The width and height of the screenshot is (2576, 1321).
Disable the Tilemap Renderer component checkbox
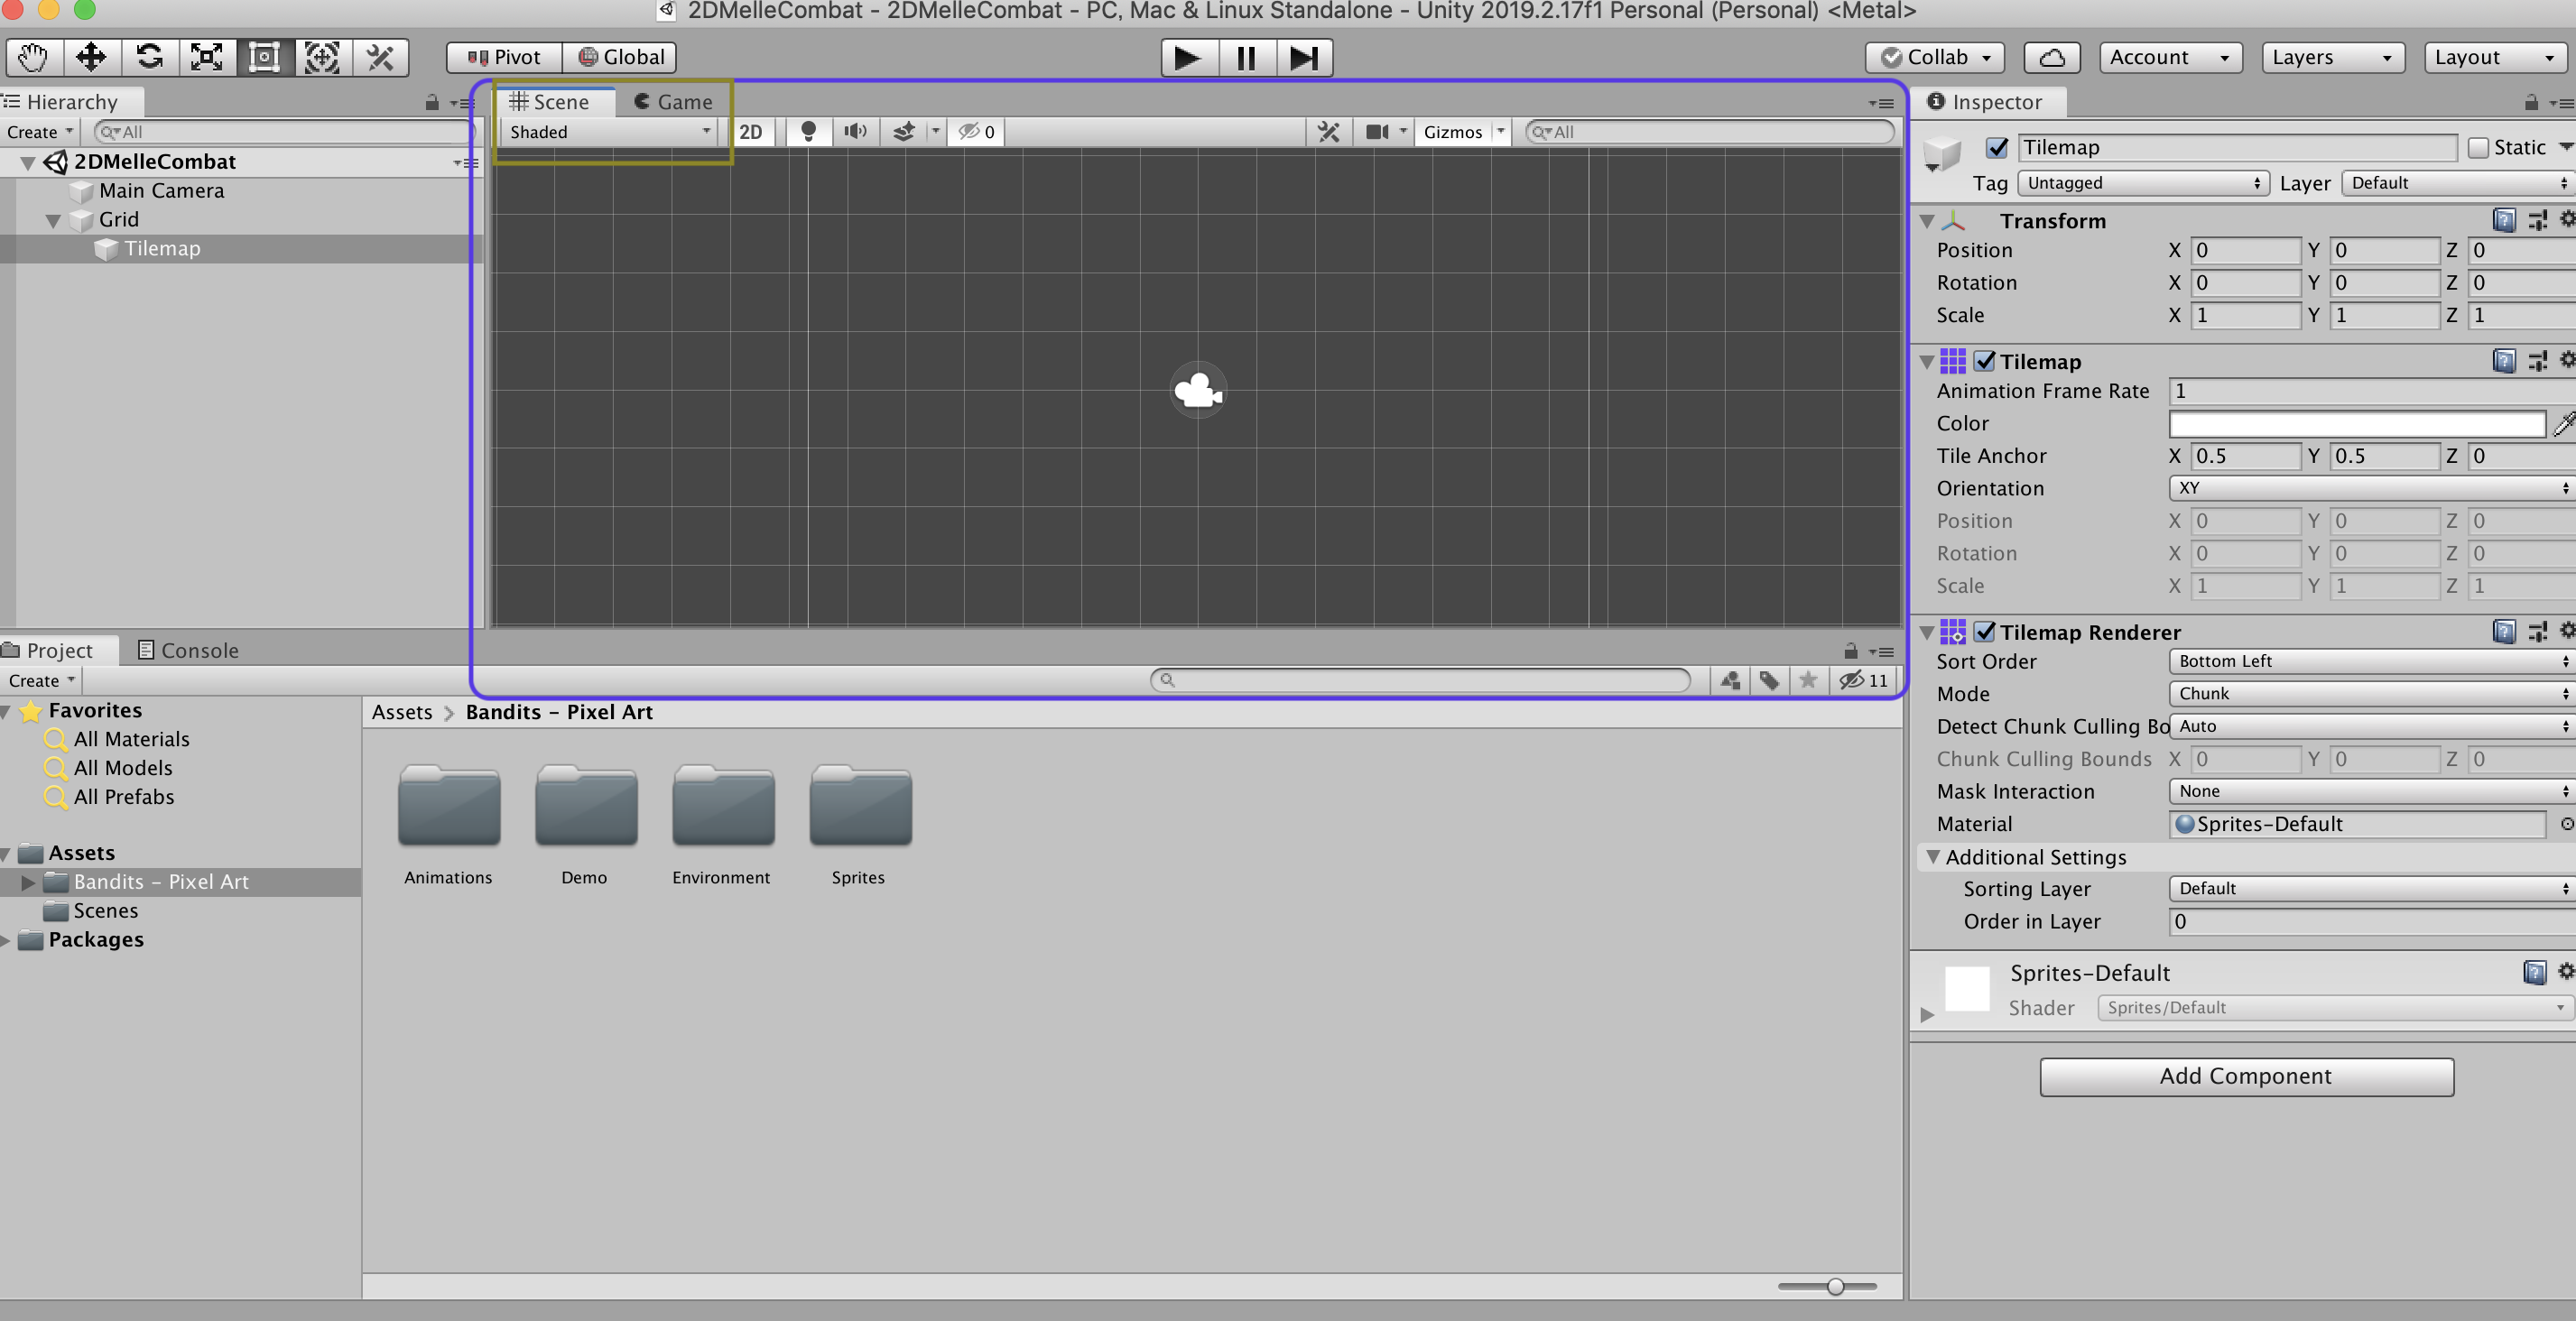point(1985,632)
